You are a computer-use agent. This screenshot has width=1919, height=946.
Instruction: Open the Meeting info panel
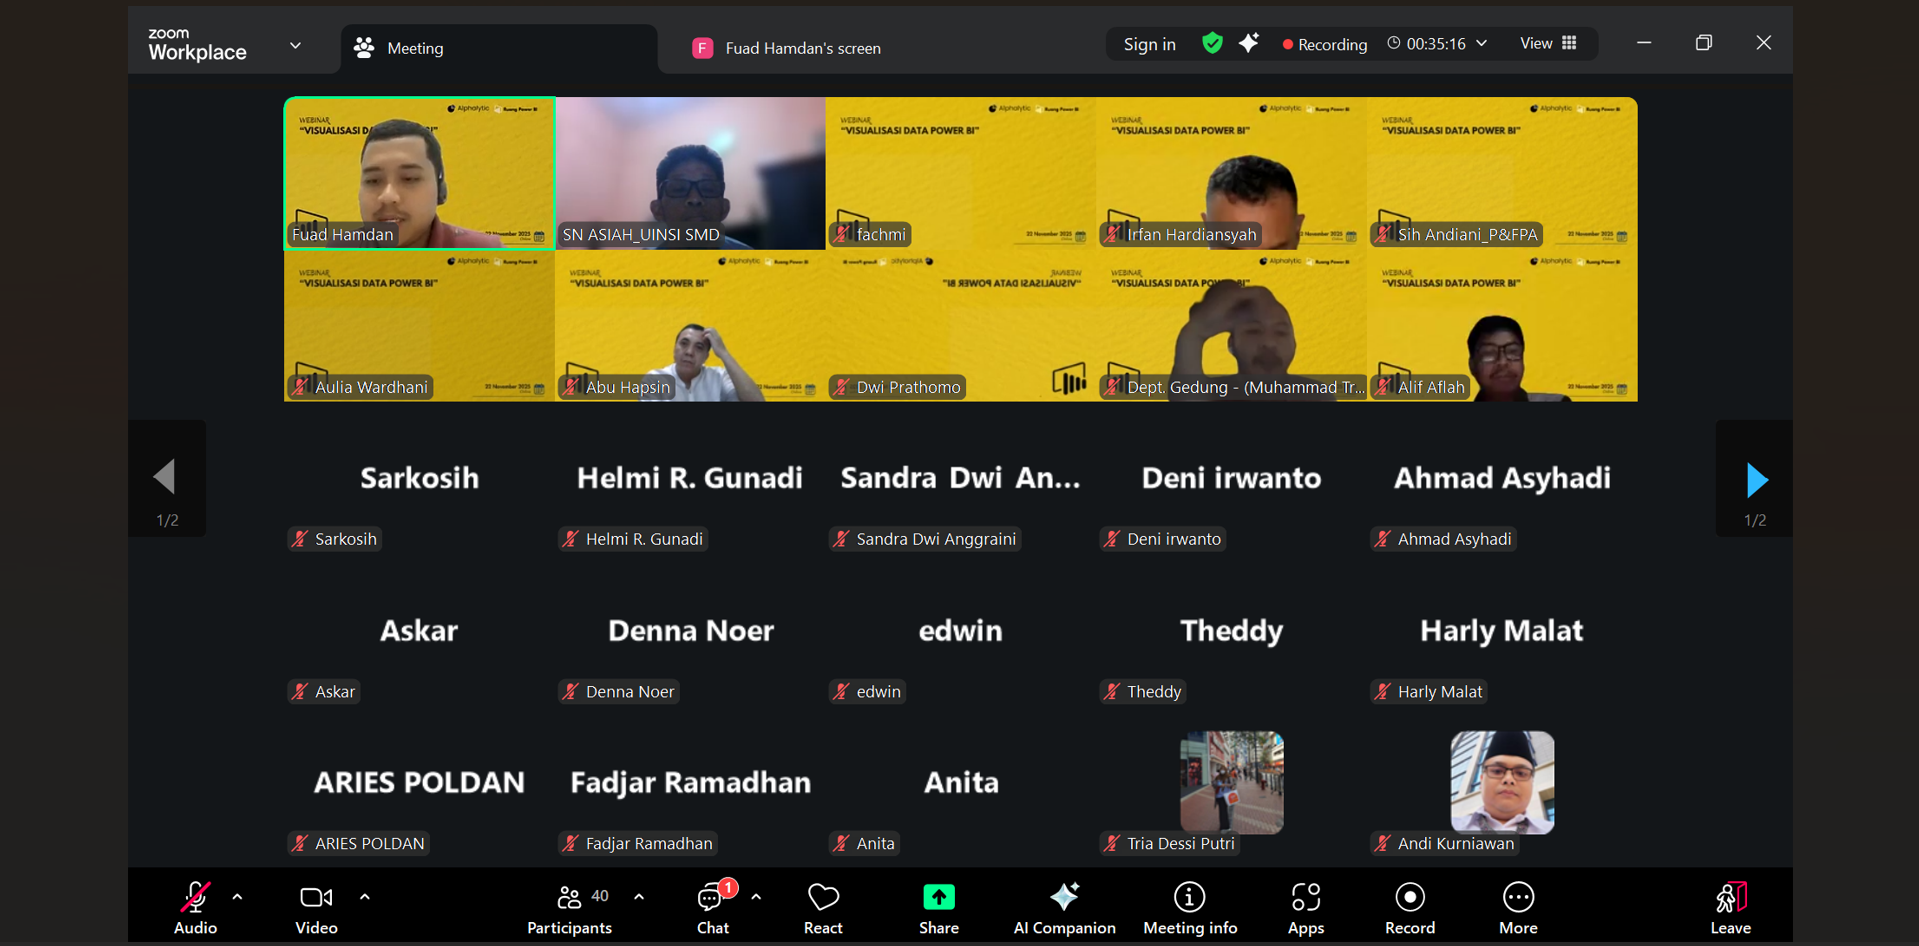[x=1189, y=908]
